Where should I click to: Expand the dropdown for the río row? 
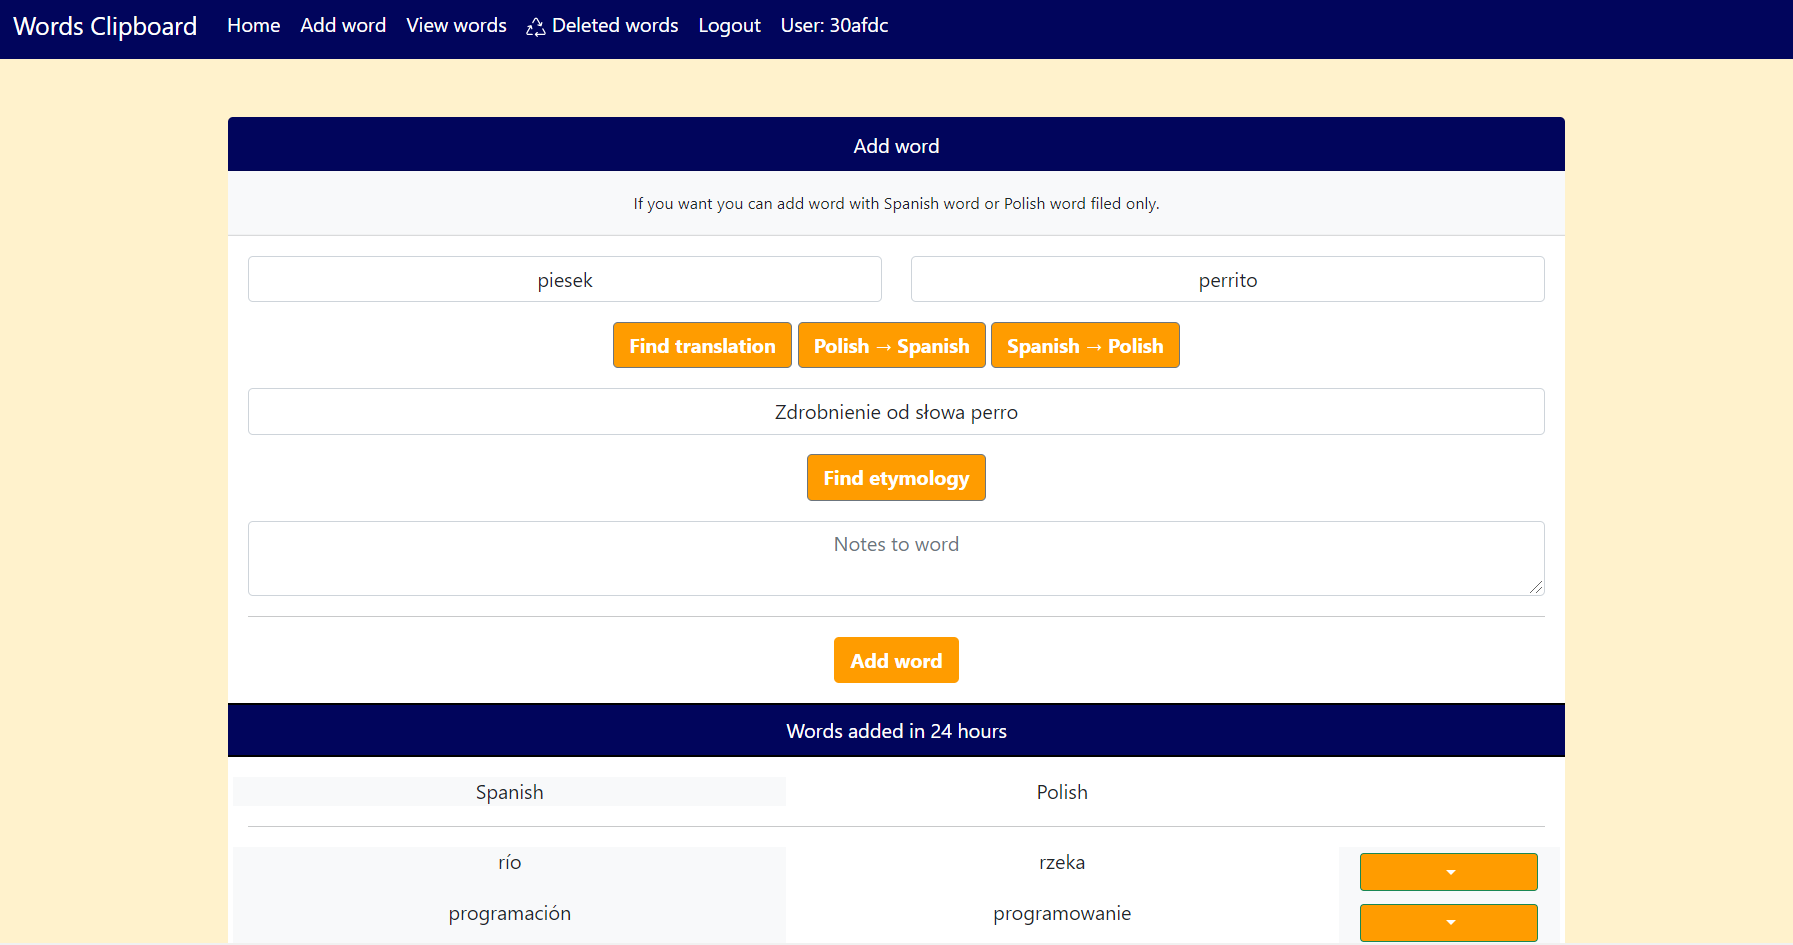tap(1449, 872)
